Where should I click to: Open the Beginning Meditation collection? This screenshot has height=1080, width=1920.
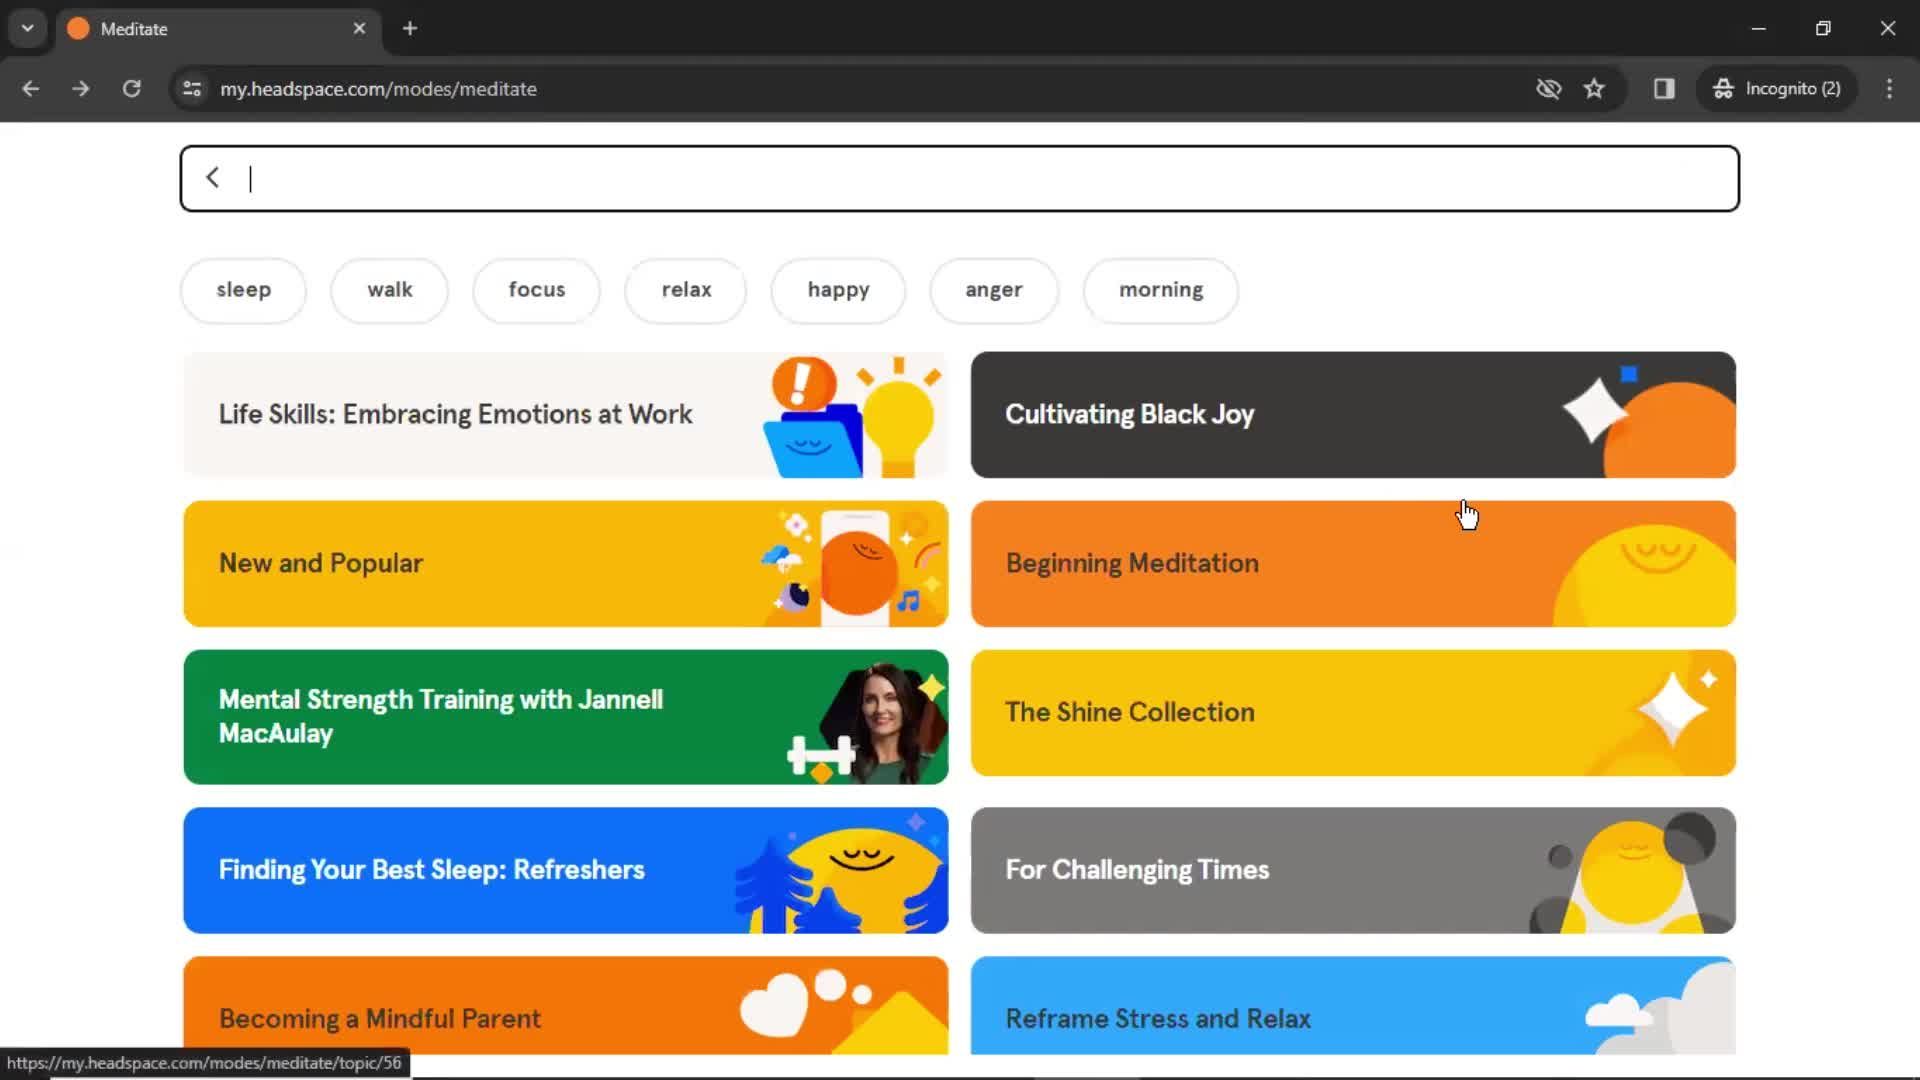tap(1353, 564)
